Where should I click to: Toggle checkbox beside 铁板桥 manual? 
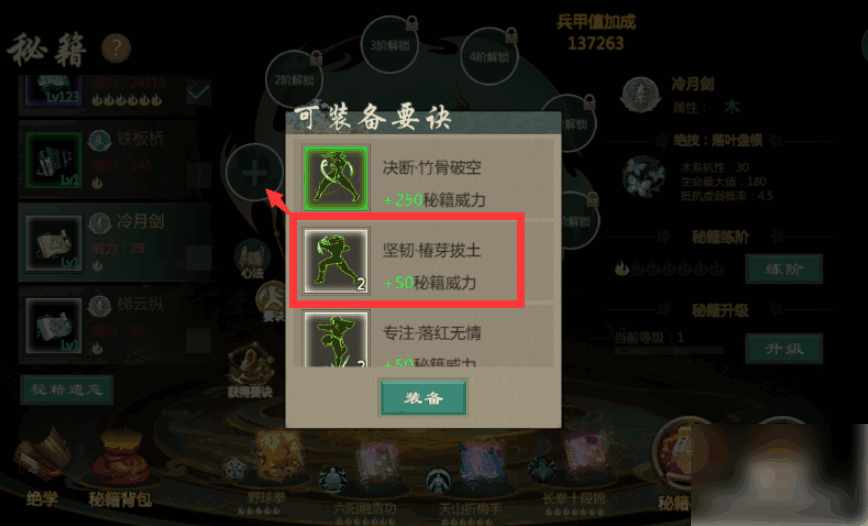(198, 175)
